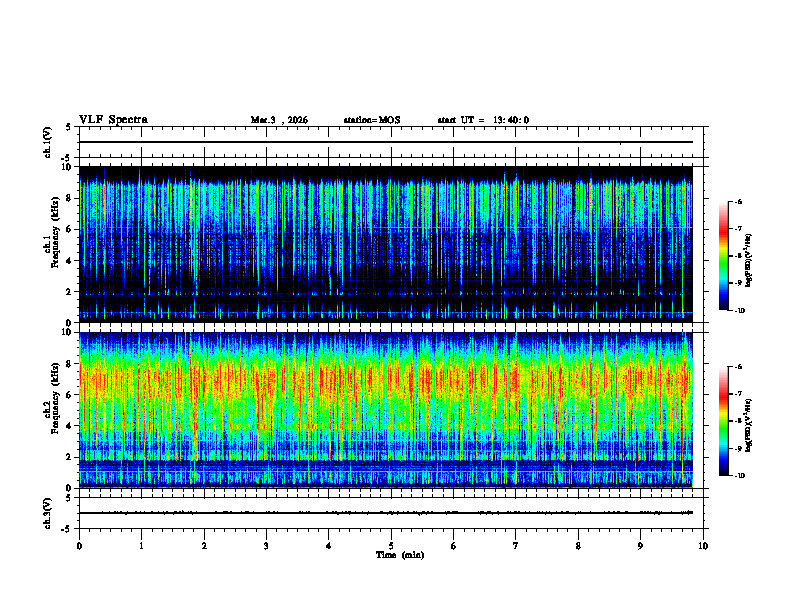Click the "8" kHz tick of ch.2

(x=69, y=364)
